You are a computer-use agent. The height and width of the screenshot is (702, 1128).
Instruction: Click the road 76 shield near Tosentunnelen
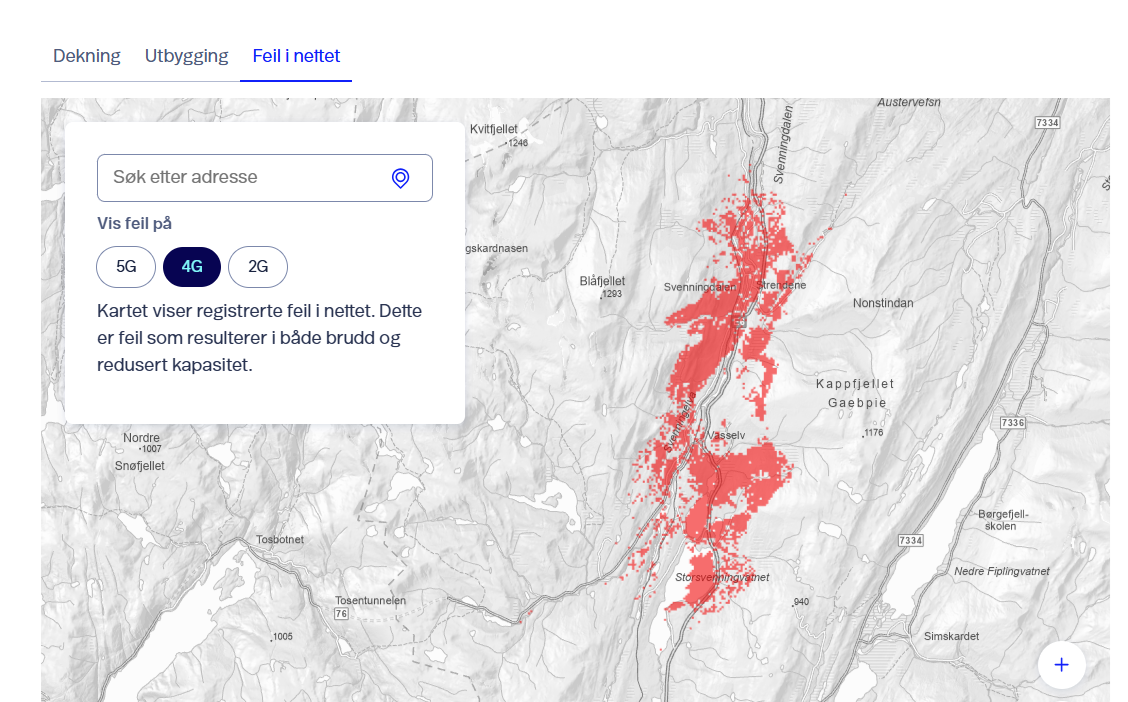341,614
